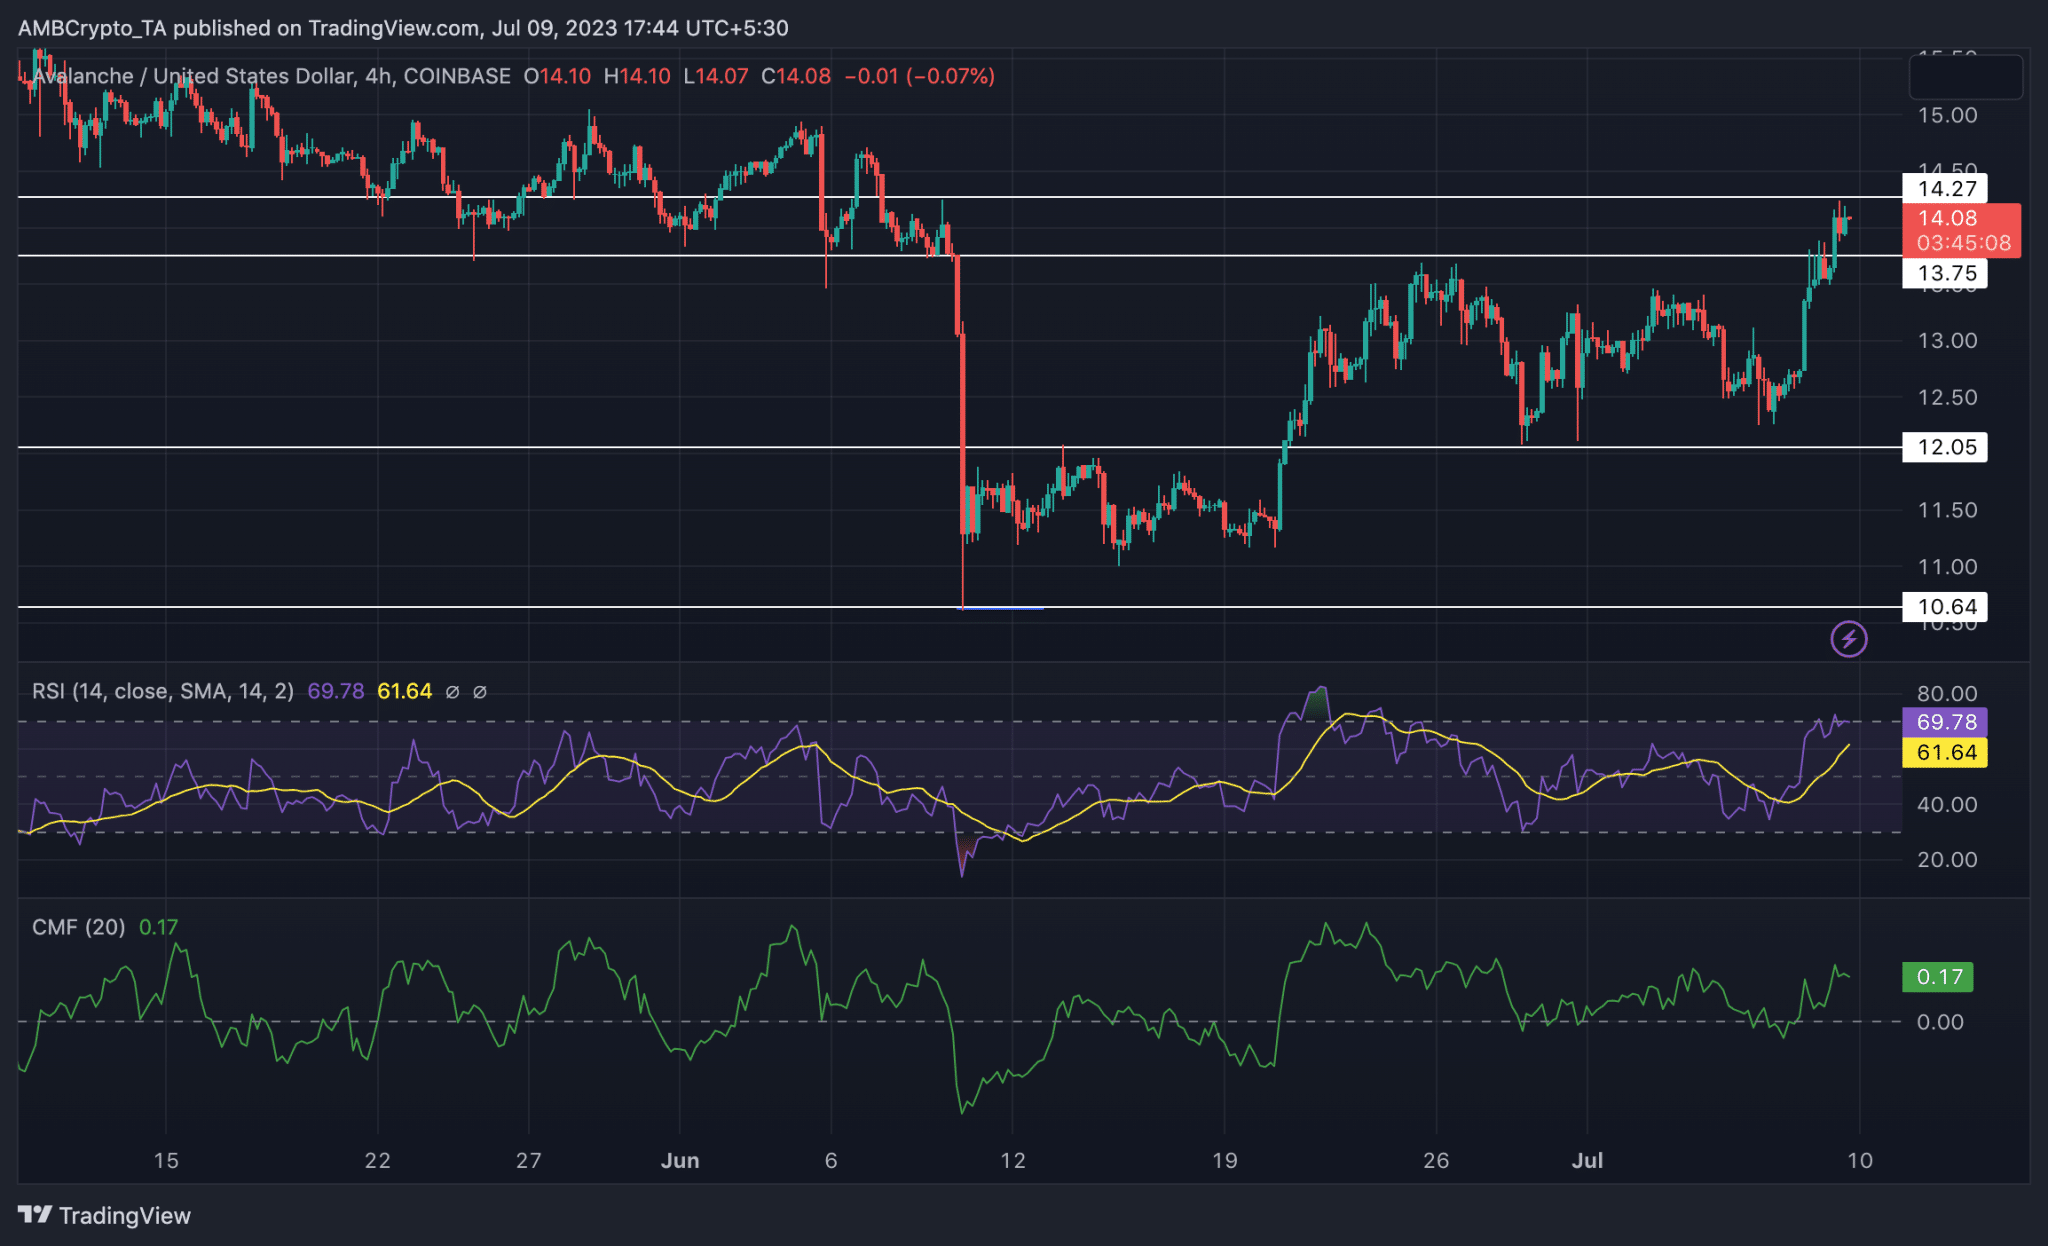Viewport: 2048px width, 1246px height.
Task: Click the TradingView text at bottom left
Action: coord(124,1216)
